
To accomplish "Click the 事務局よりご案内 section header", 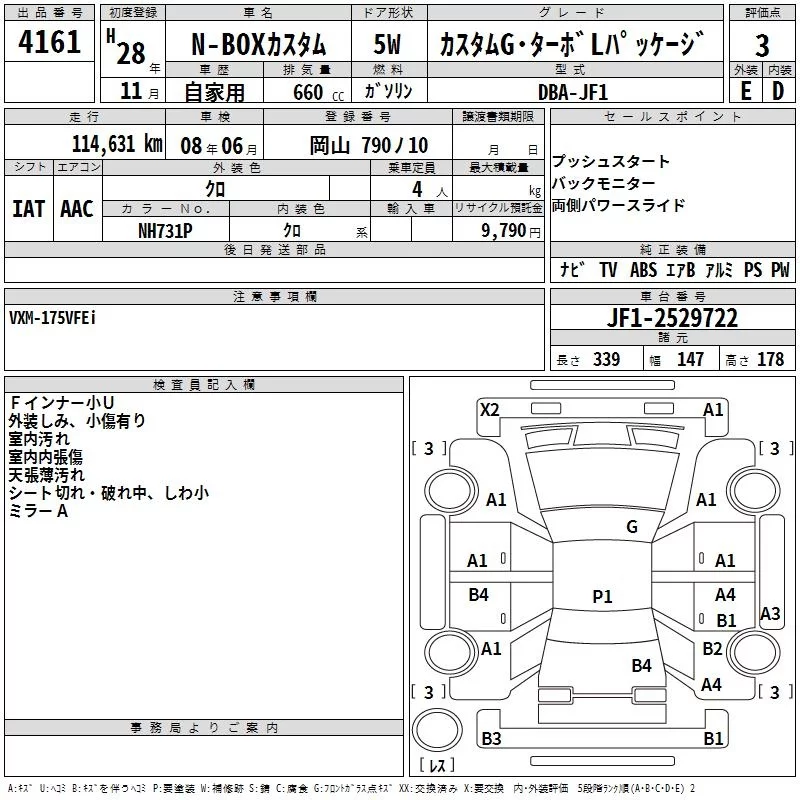I will [204, 728].
